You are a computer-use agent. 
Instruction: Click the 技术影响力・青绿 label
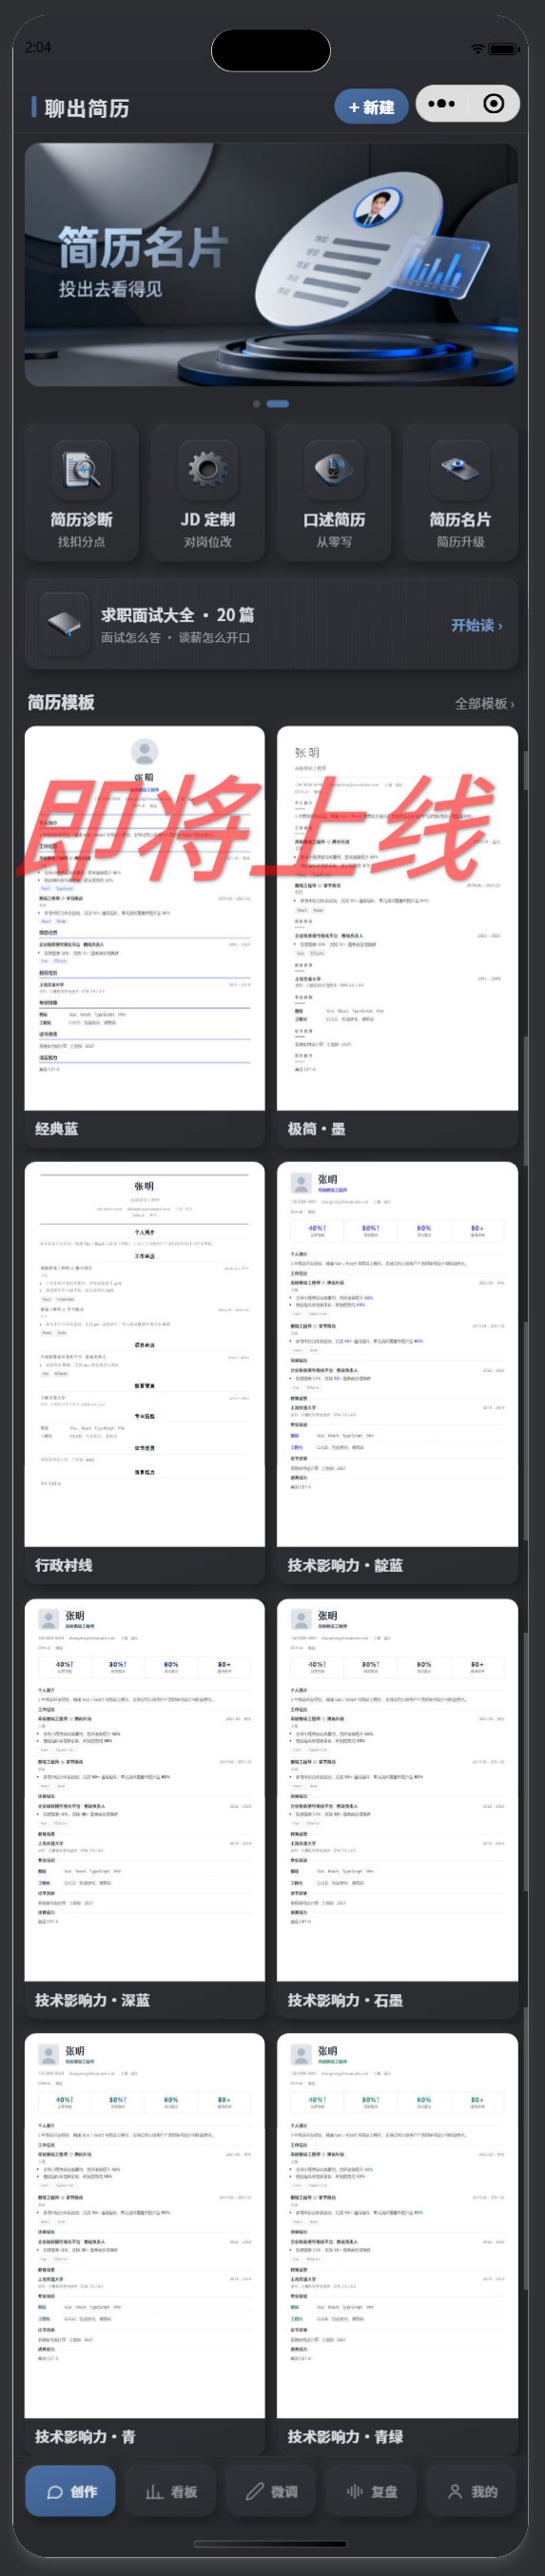click(x=346, y=2437)
